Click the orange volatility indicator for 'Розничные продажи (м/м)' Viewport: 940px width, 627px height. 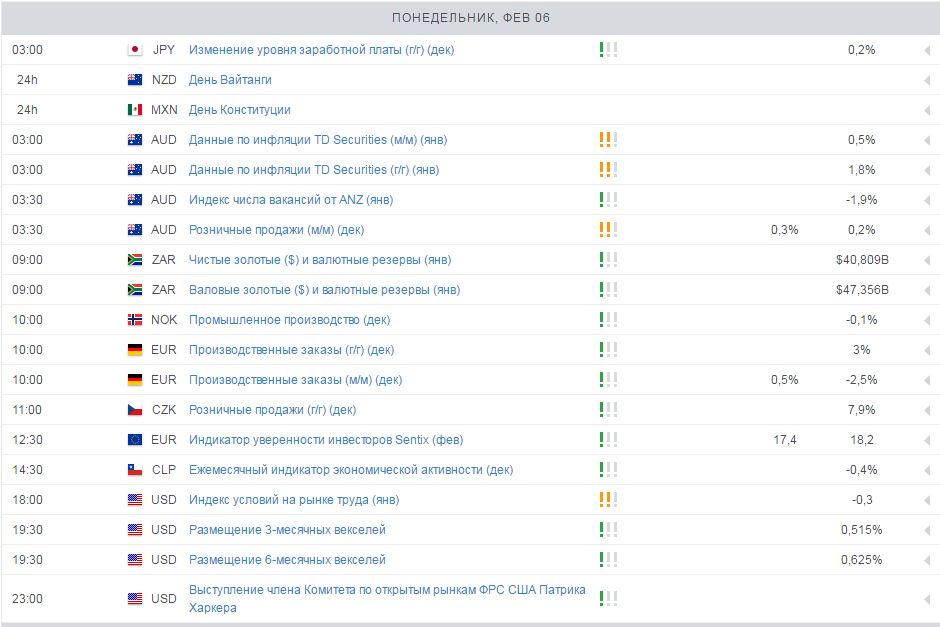pos(608,230)
